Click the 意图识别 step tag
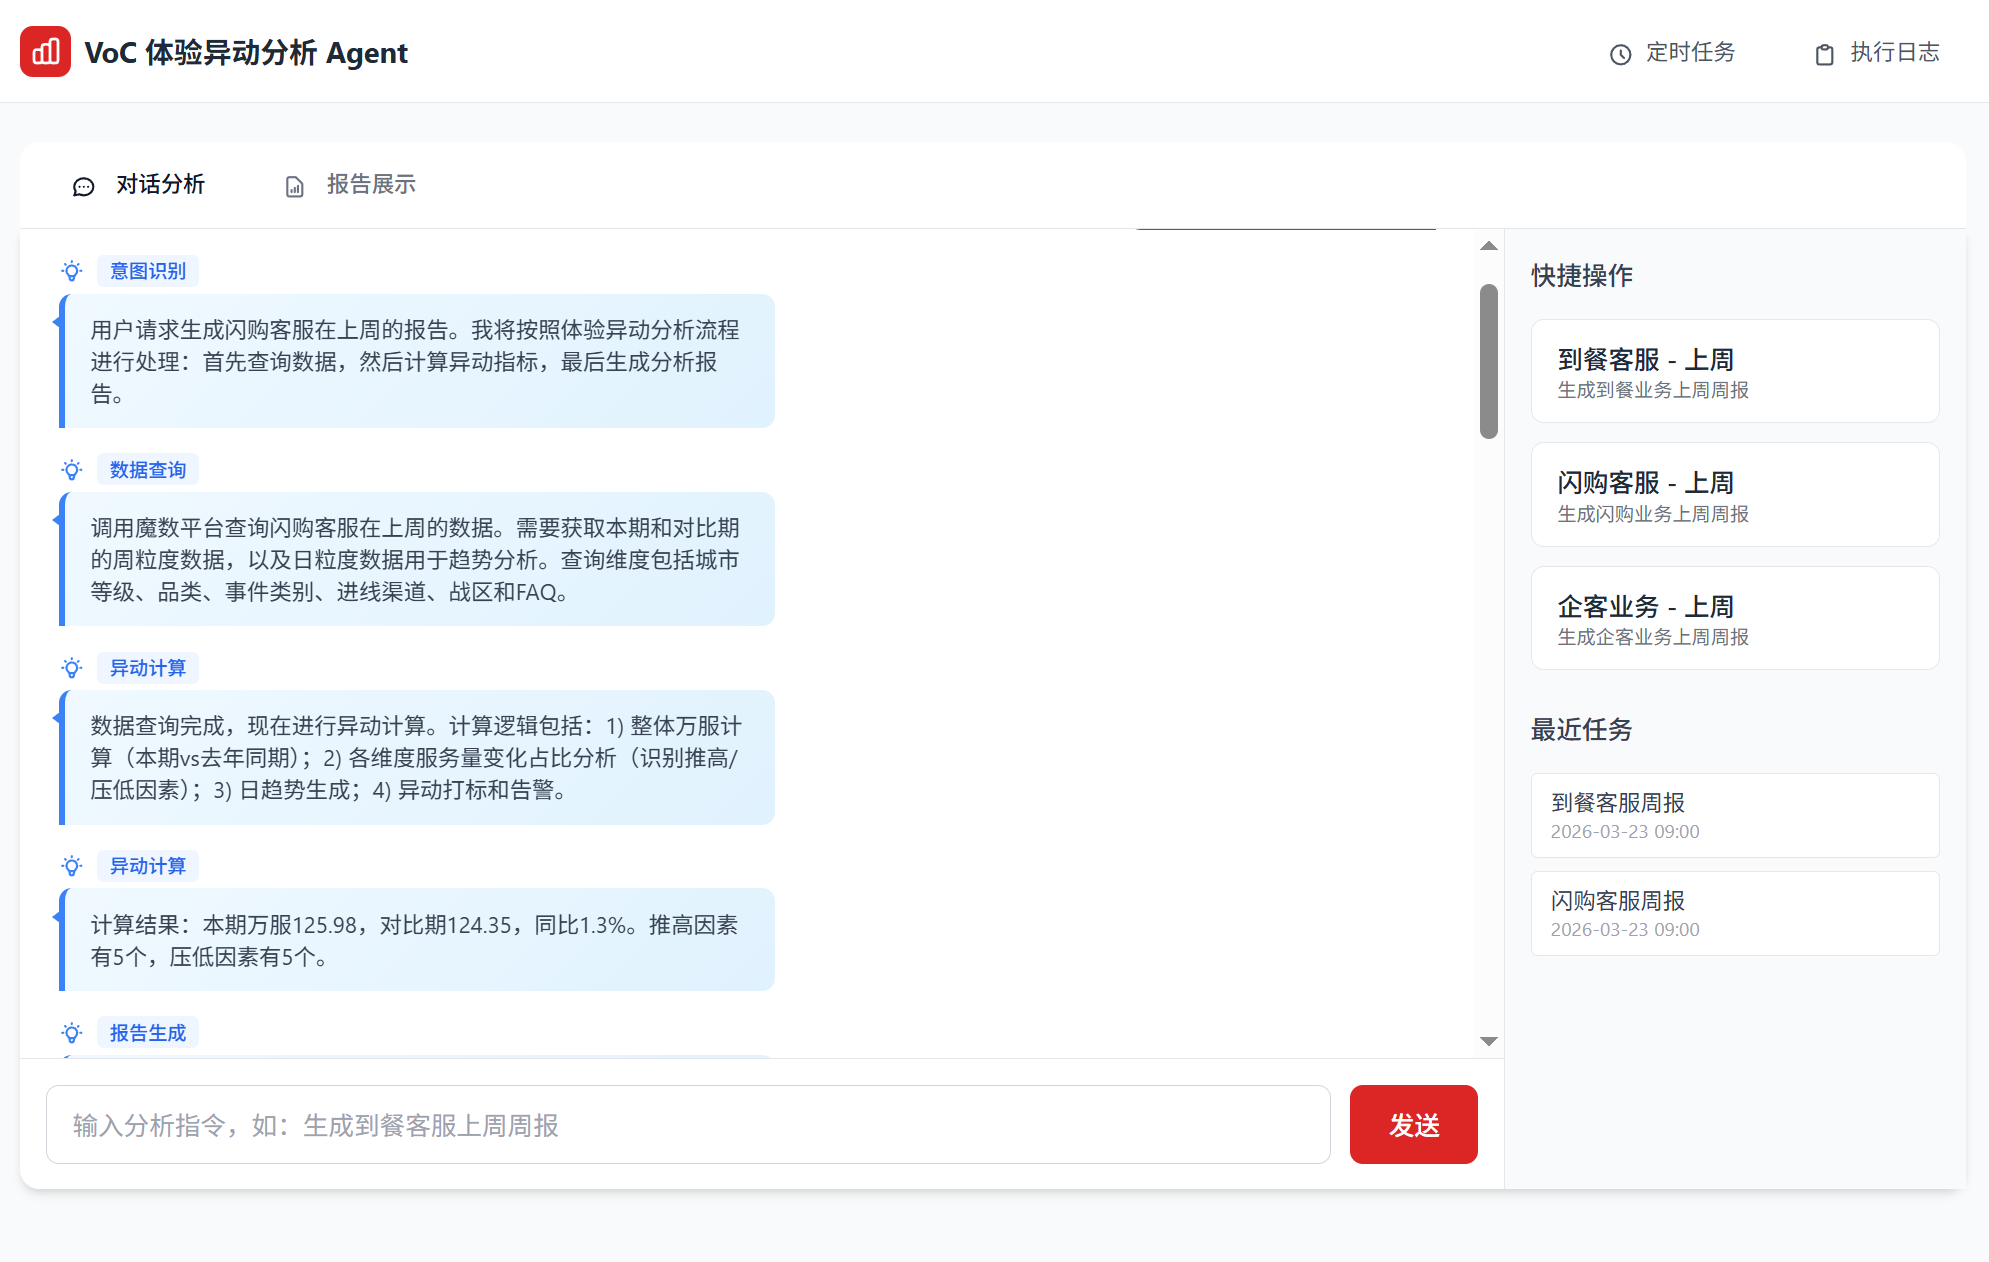Screen dimensions: 1989x1262 (148, 271)
